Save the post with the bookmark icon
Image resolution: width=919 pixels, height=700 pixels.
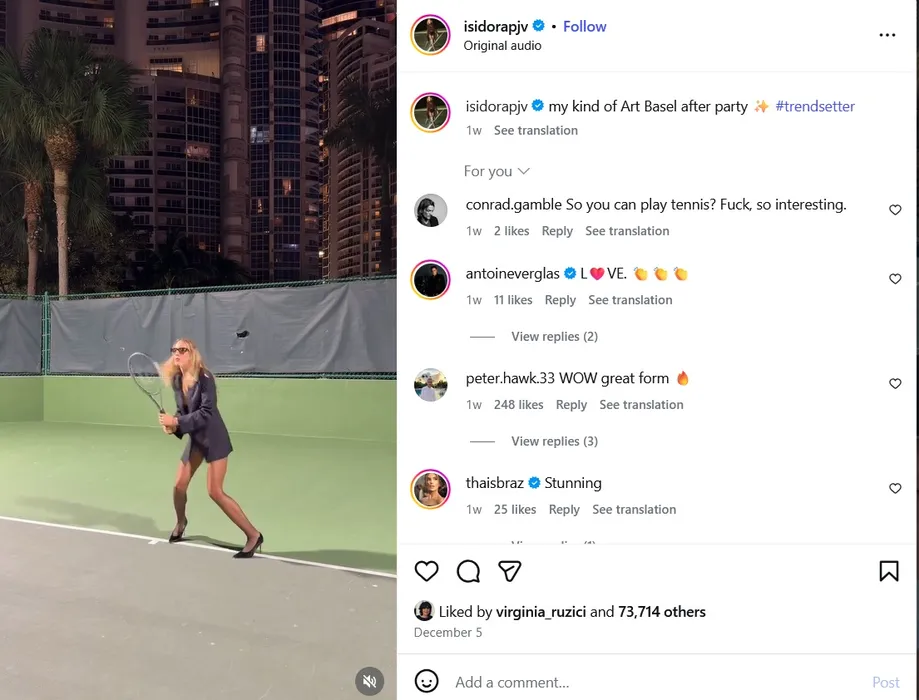click(889, 571)
